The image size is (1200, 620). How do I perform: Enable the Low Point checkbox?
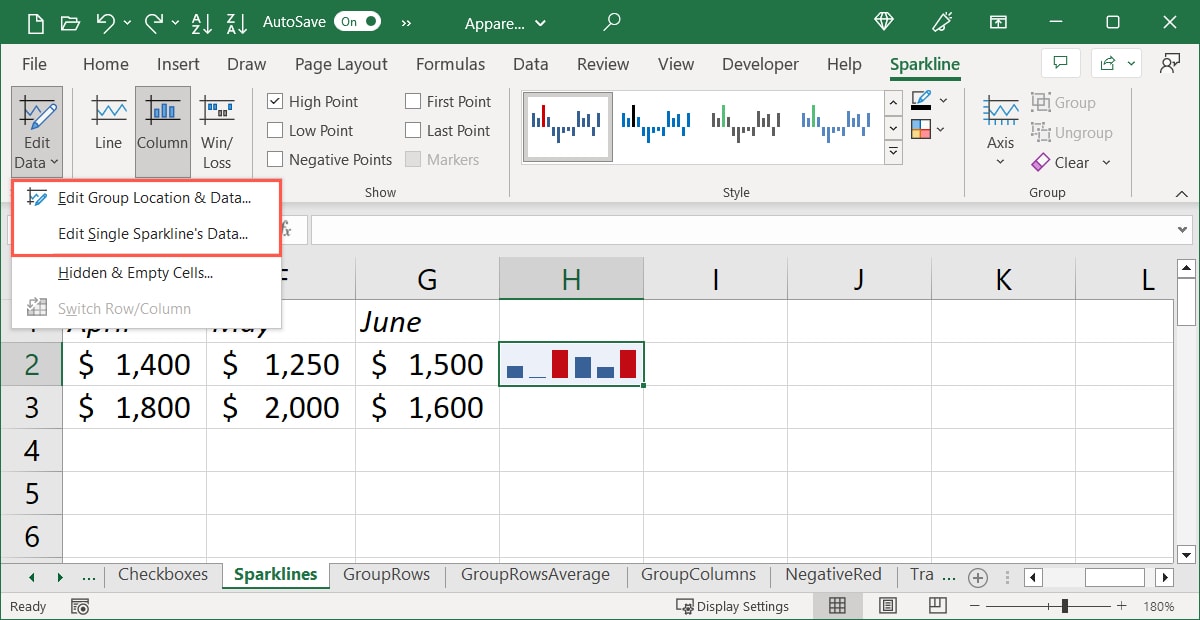pos(274,130)
